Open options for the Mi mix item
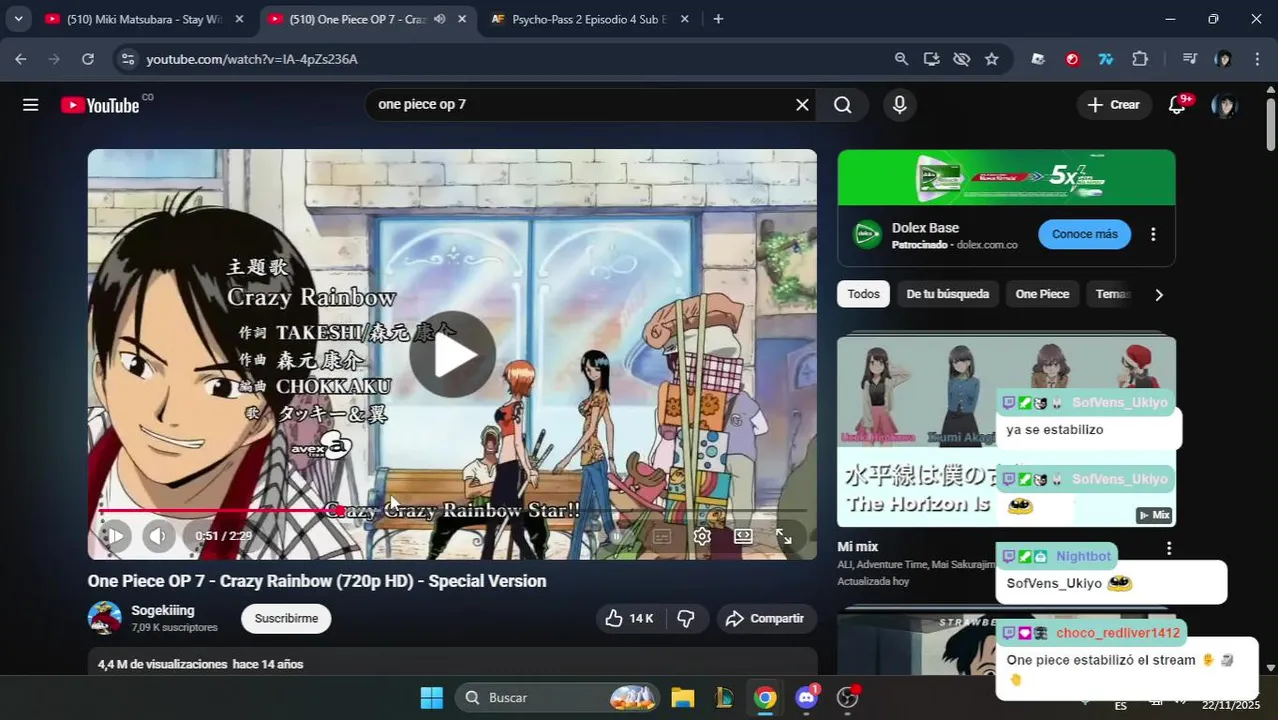The width and height of the screenshot is (1278, 720). (x=1169, y=548)
